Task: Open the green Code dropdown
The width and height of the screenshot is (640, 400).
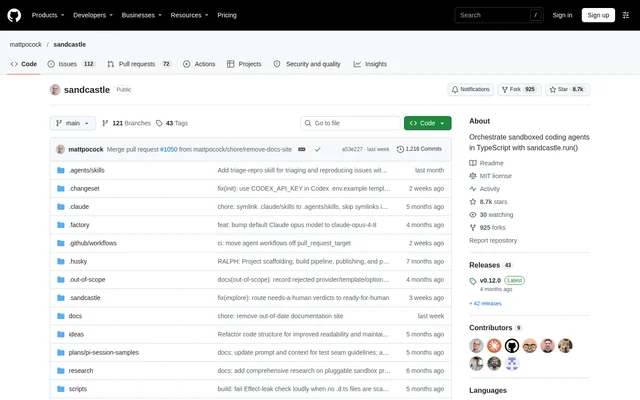Action: click(x=427, y=123)
